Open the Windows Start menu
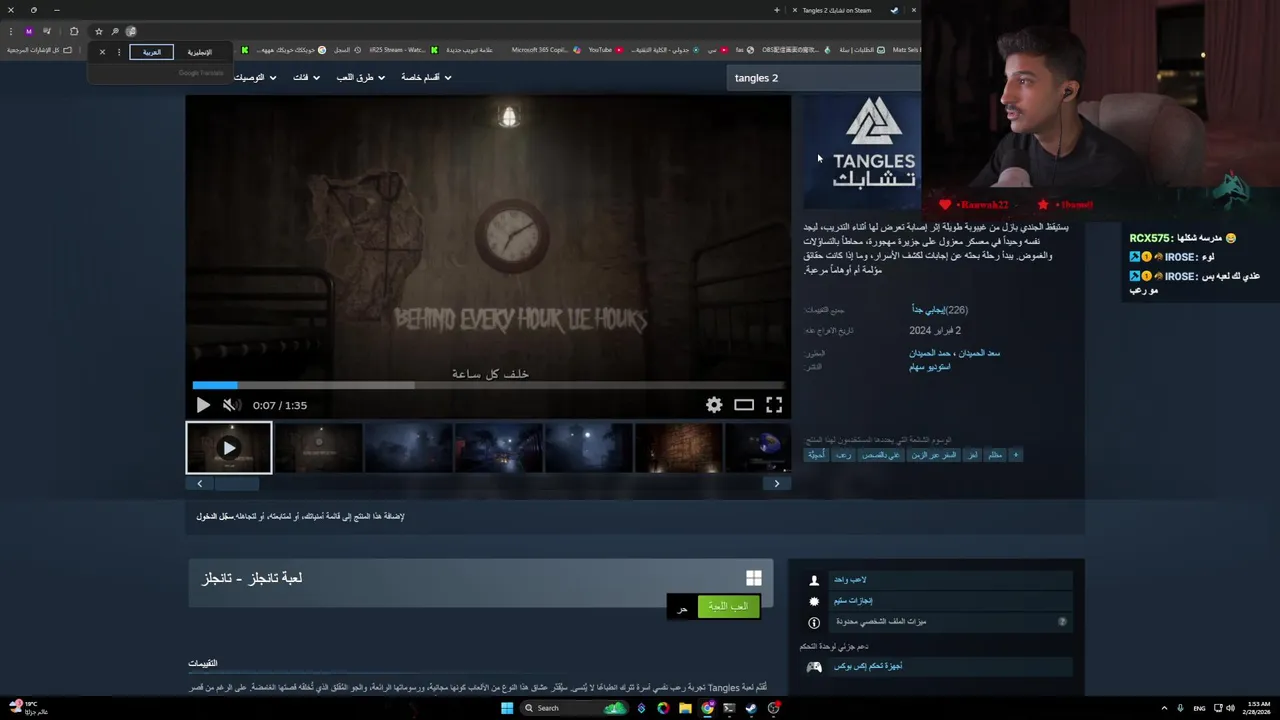1280x720 pixels. pos(507,708)
